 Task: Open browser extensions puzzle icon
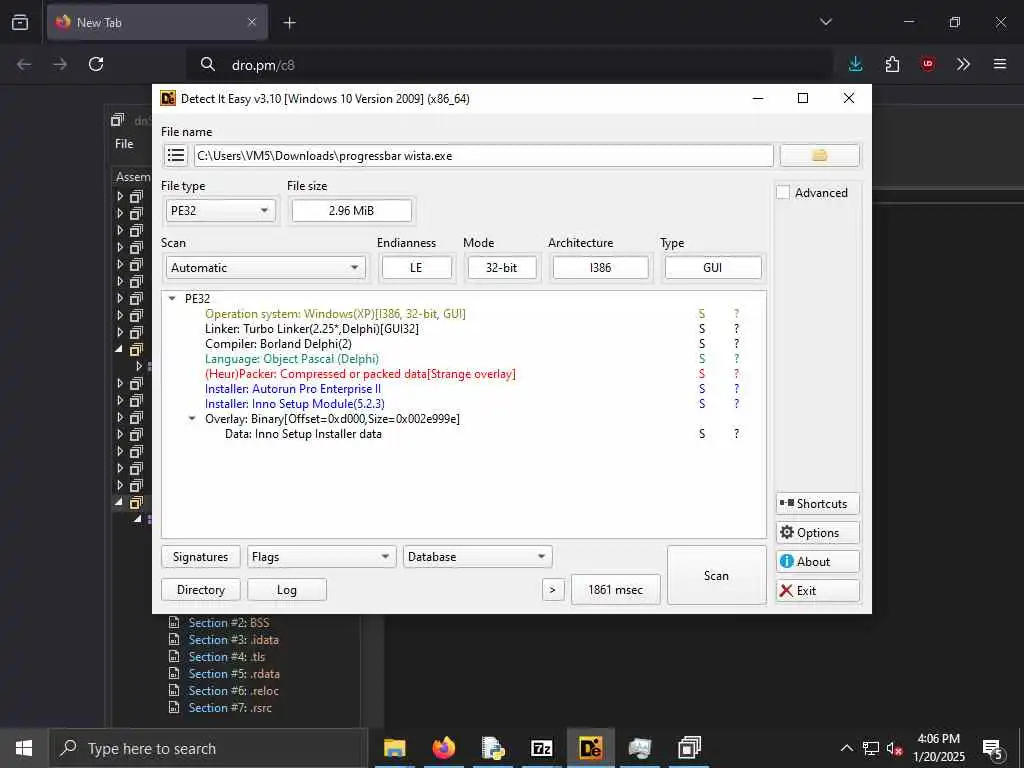tap(892, 64)
